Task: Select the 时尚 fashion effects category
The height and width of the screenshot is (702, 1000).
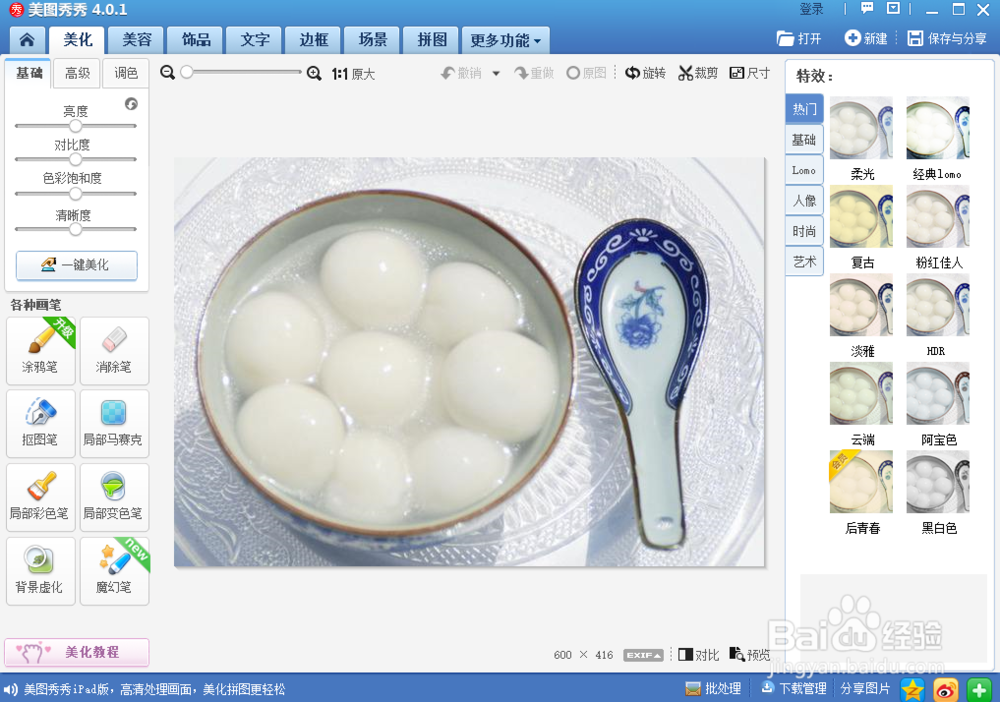Action: pos(804,231)
